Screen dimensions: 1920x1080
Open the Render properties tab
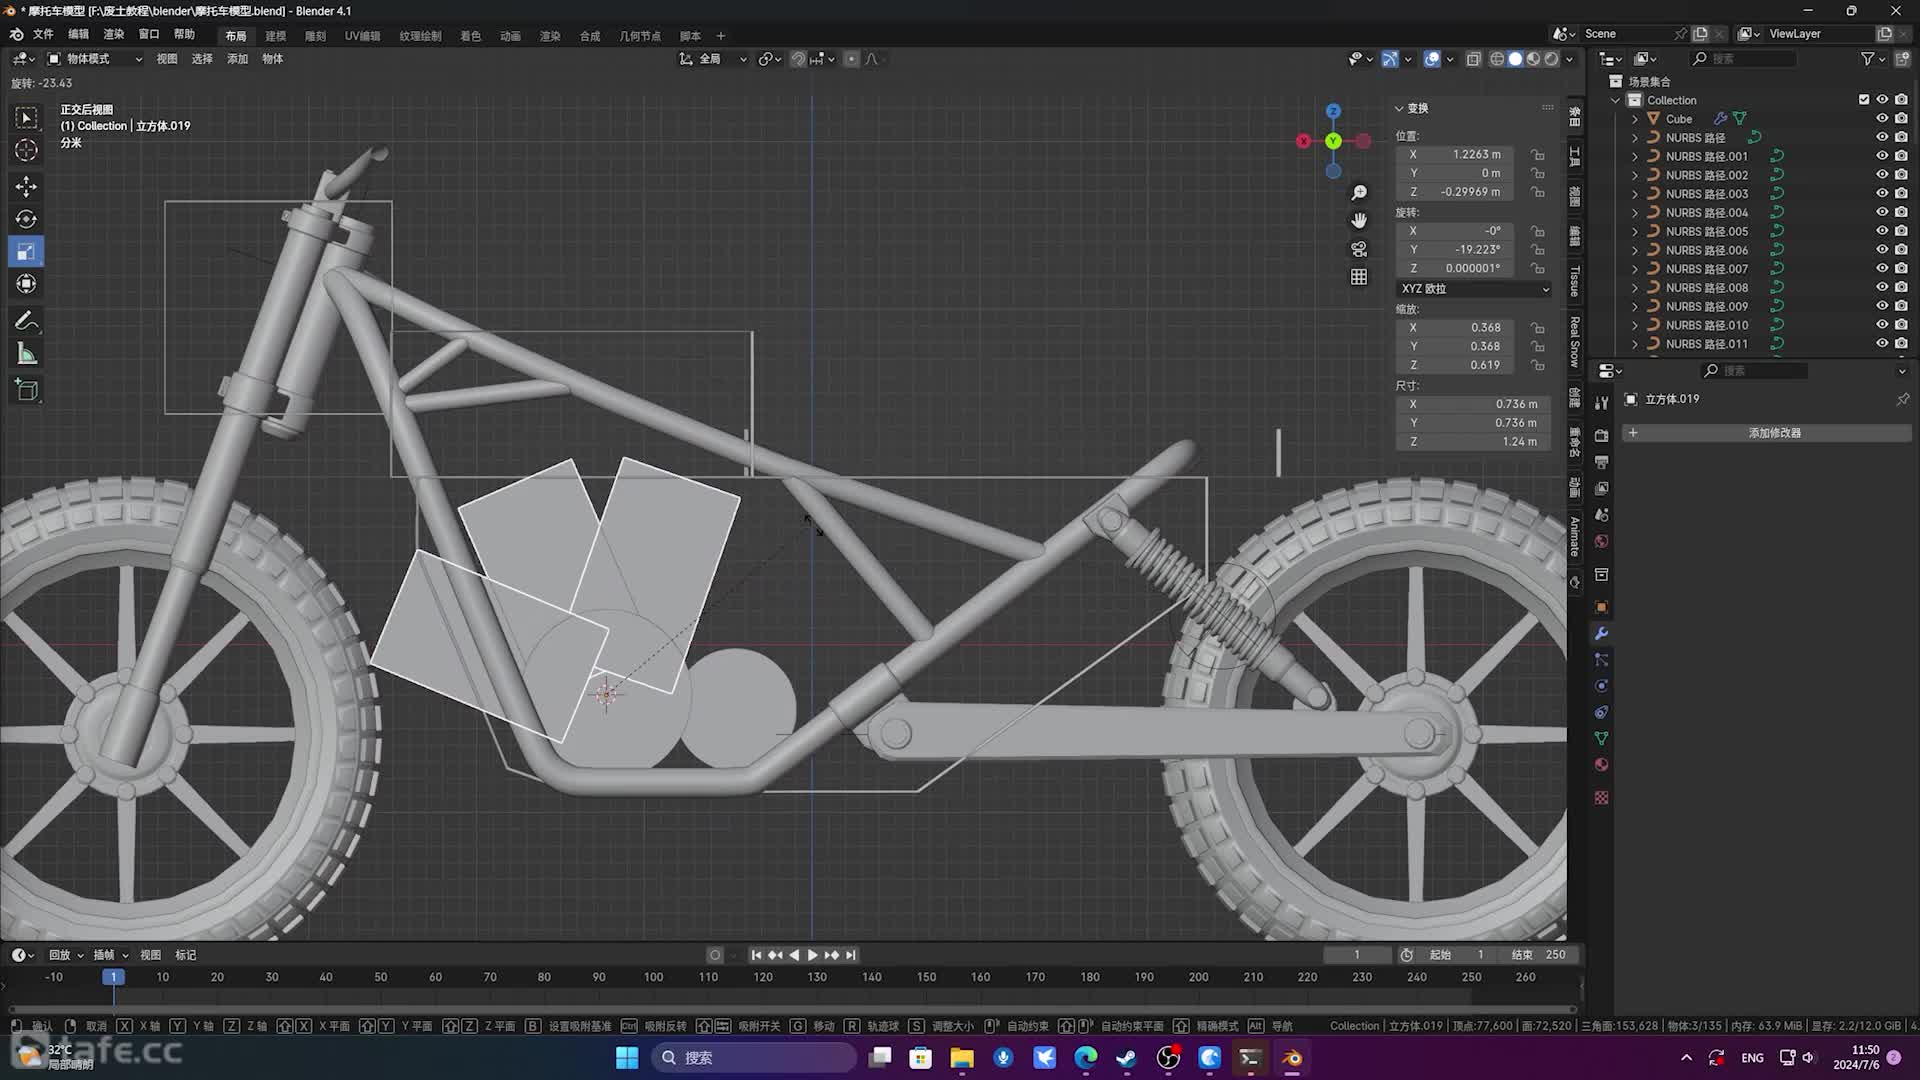pyautogui.click(x=1601, y=436)
